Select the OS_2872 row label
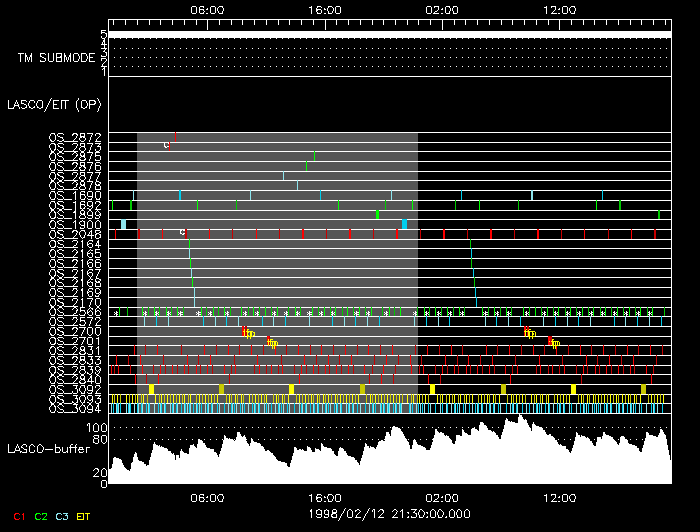This screenshot has height=532, width=700. (x=75, y=137)
